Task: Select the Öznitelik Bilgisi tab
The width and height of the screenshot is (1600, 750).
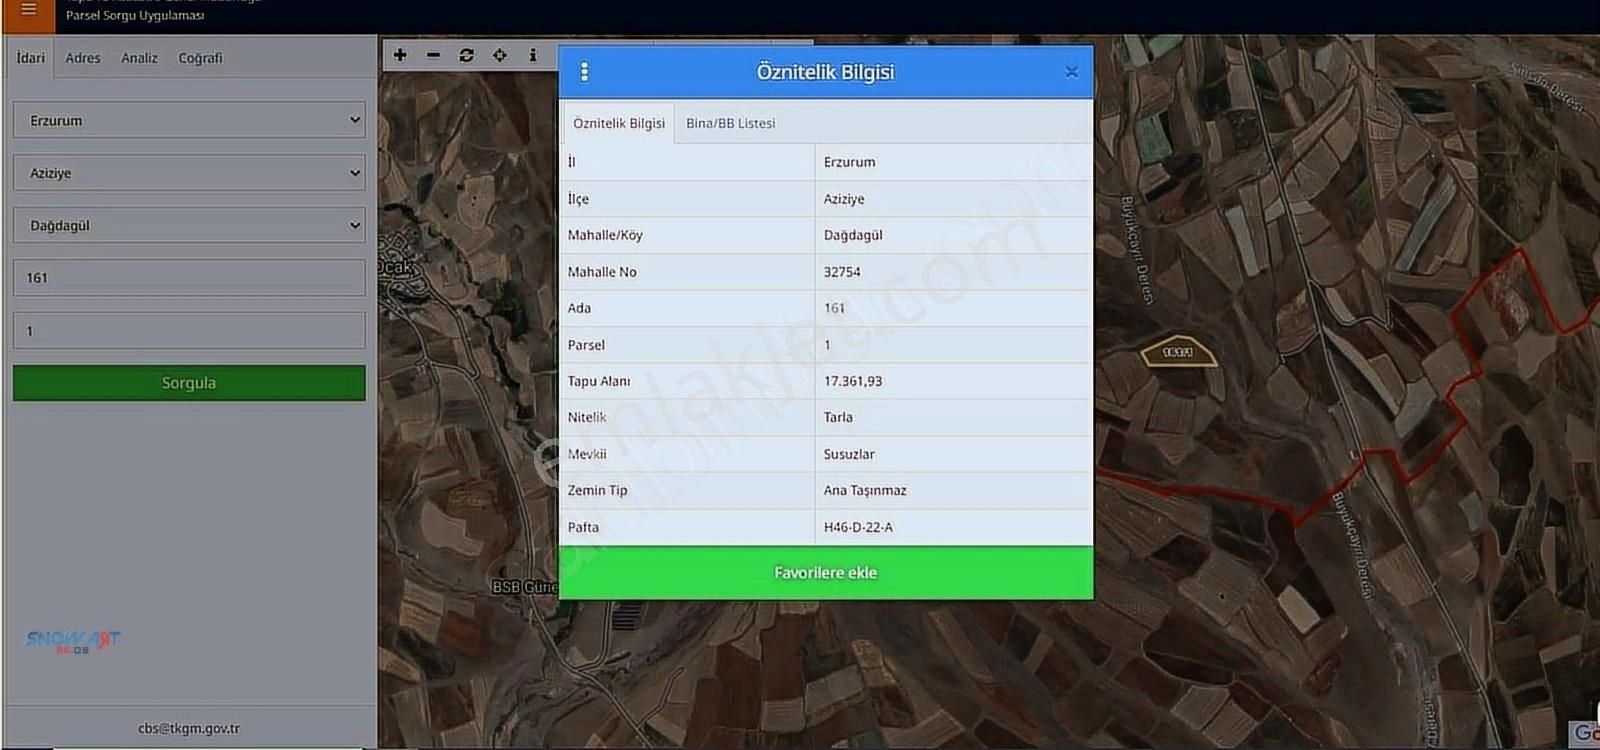Action: click(619, 123)
